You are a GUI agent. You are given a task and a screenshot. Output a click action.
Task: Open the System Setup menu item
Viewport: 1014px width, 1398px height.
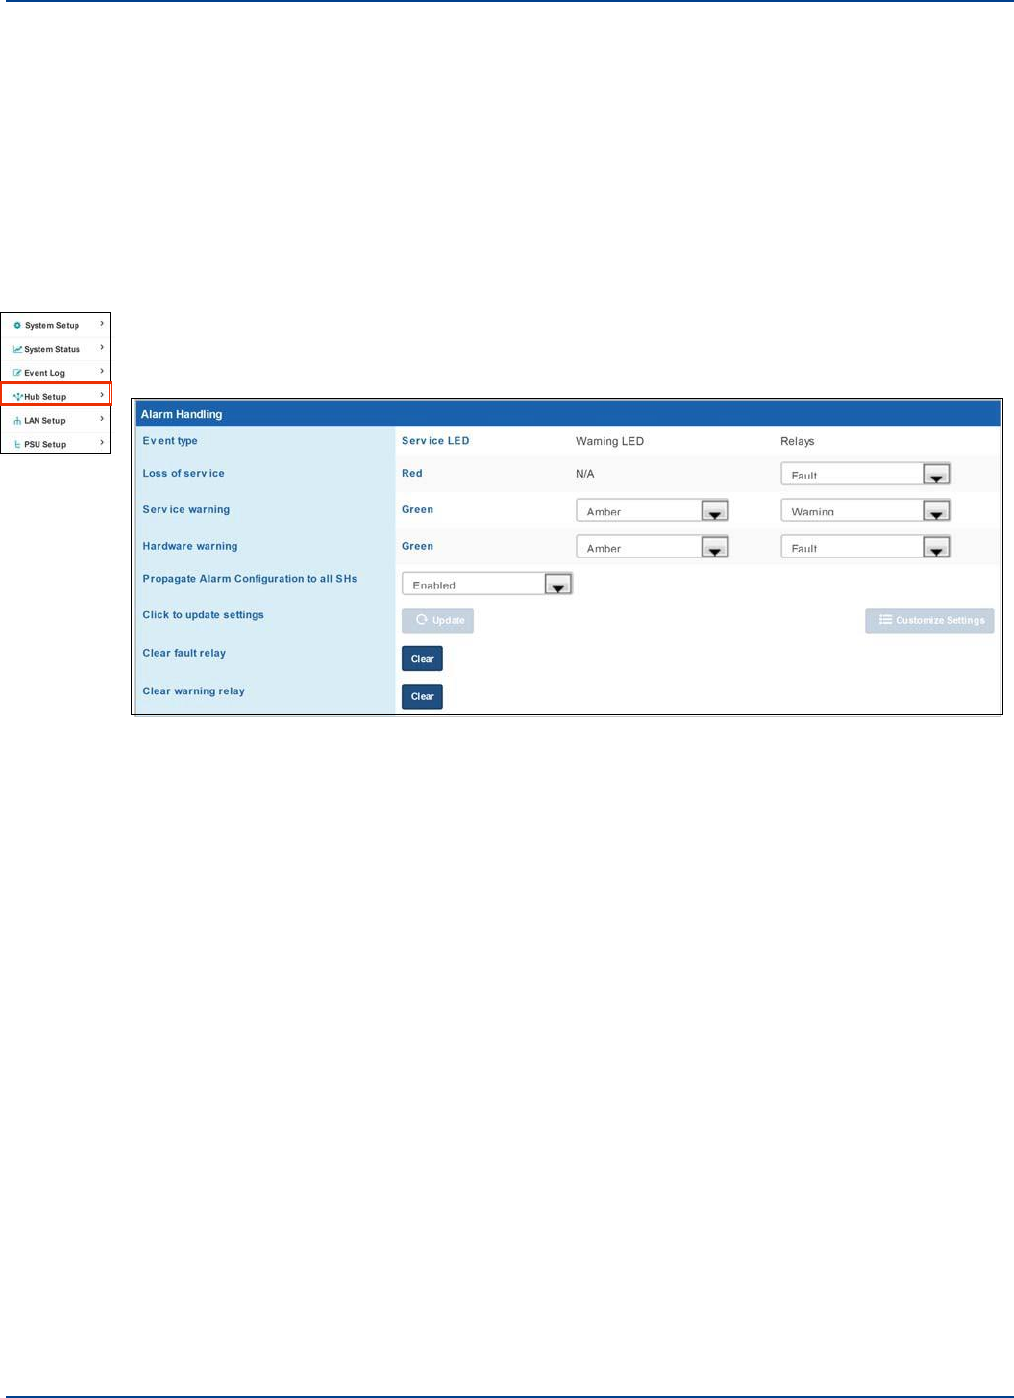tap(55, 325)
